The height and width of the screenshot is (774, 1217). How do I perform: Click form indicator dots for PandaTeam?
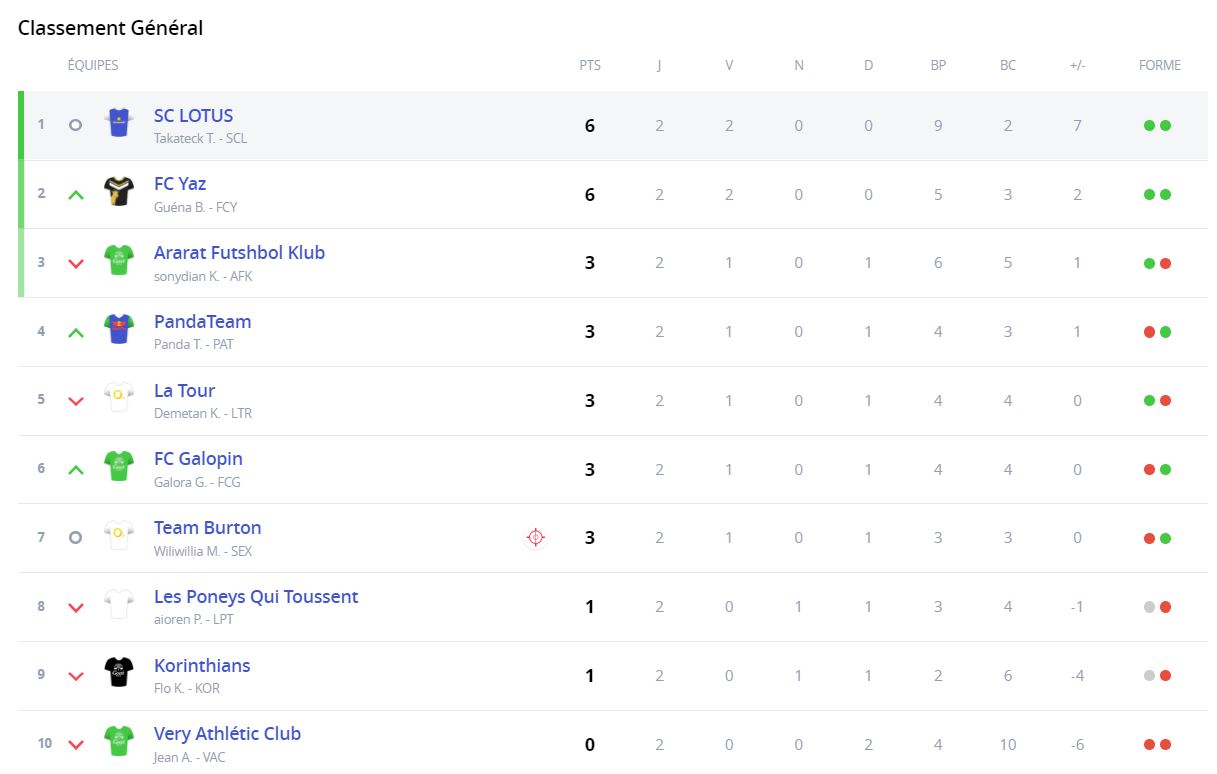(x=1157, y=332)
